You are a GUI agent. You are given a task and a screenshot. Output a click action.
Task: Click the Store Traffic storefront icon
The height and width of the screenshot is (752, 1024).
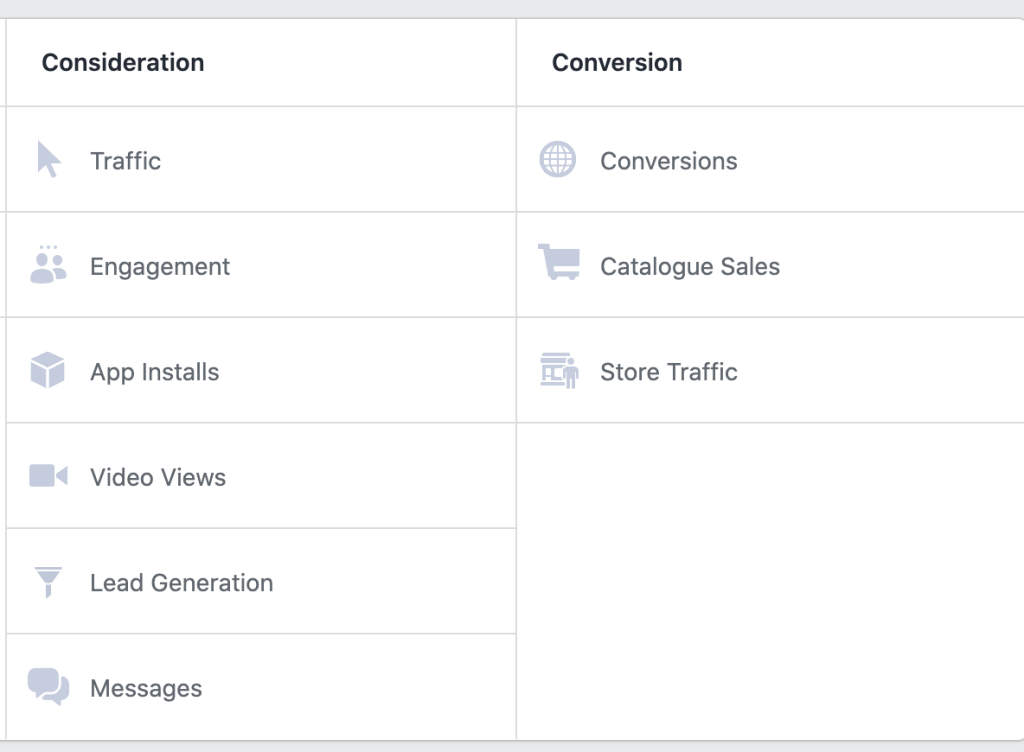(559, 371)
